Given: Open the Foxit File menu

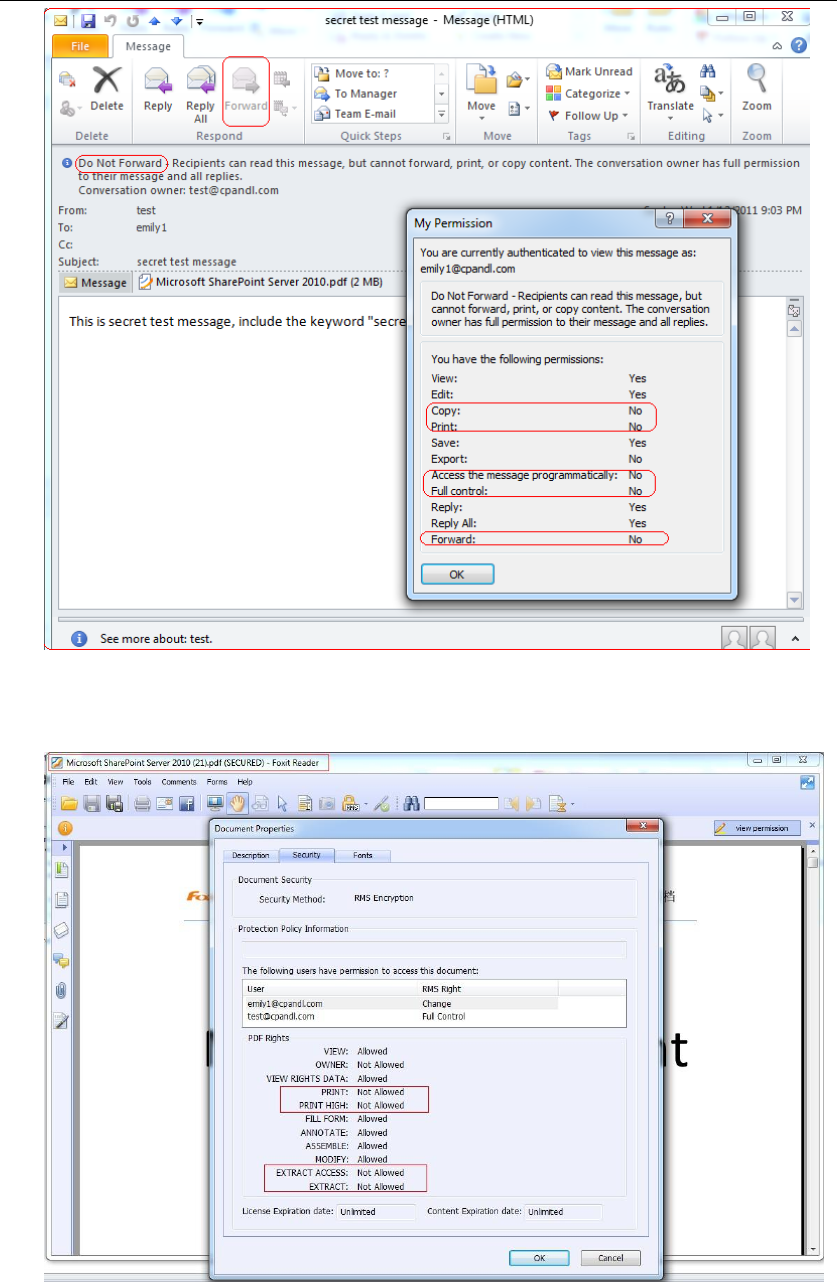Looking at the screenshot, I should (69, 781).
